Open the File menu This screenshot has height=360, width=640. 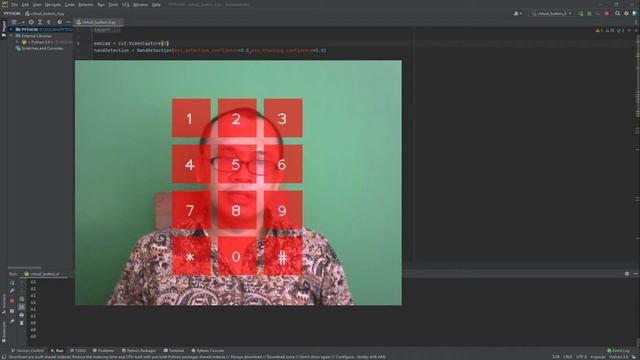tap(15, 4)
